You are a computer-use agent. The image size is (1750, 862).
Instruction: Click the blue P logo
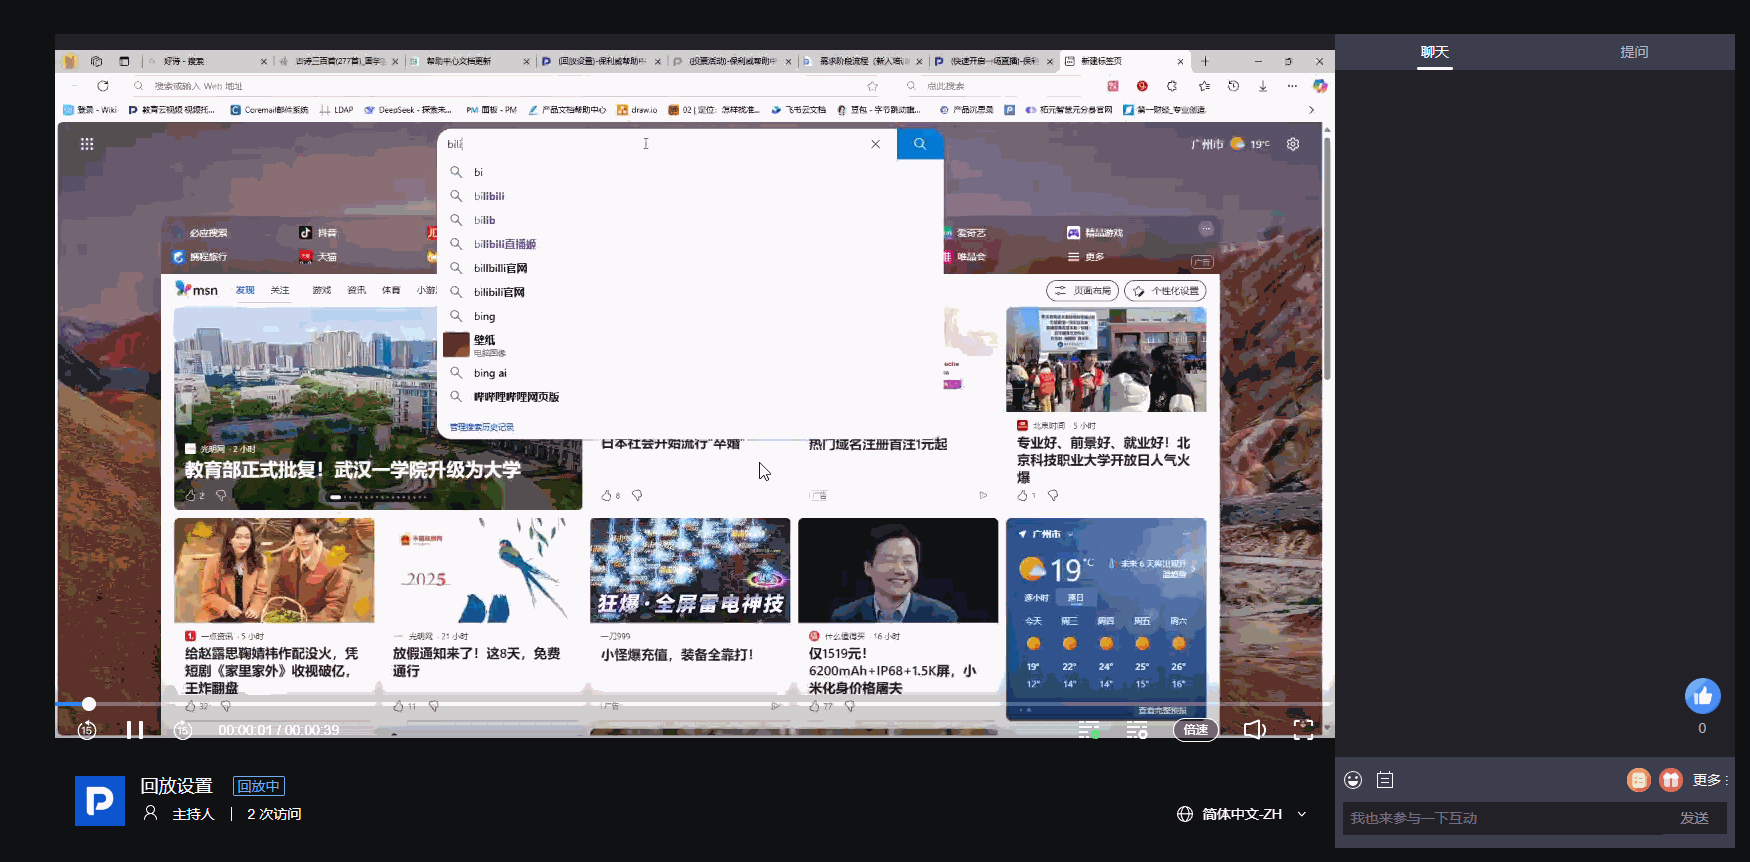click(100, 801)
